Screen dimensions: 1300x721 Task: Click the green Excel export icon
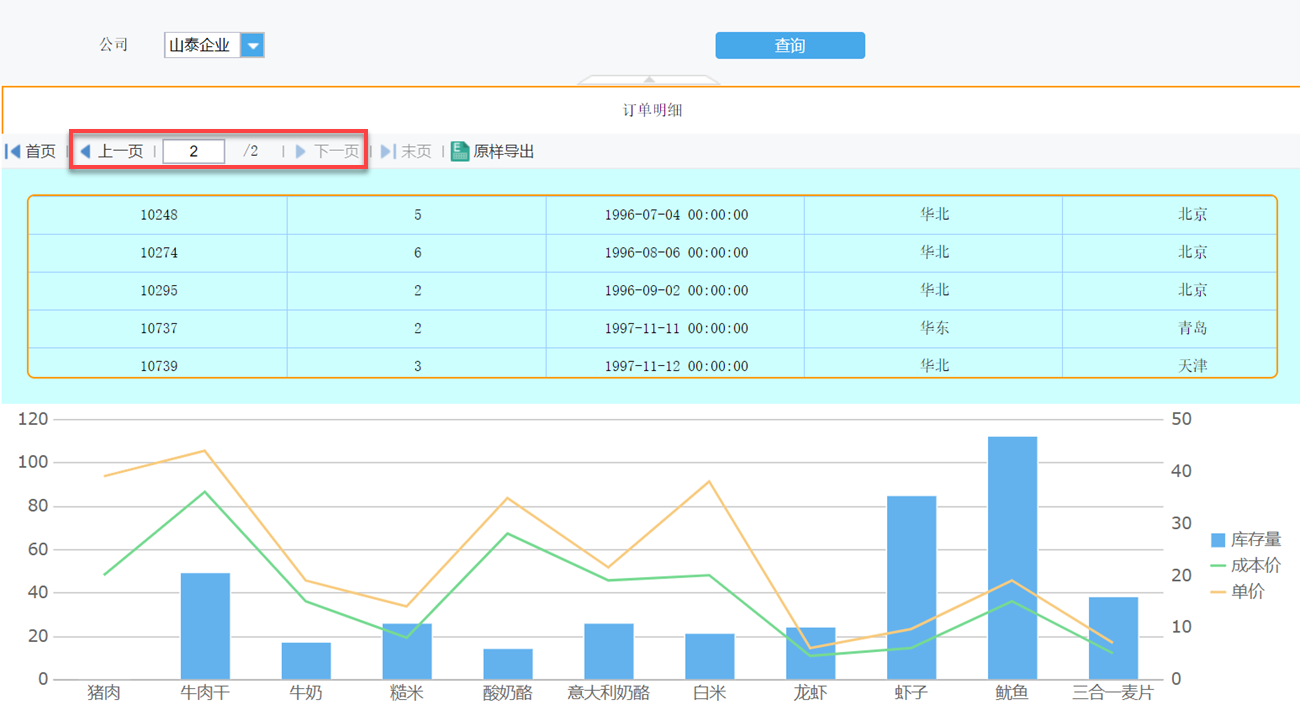point(460,151)
